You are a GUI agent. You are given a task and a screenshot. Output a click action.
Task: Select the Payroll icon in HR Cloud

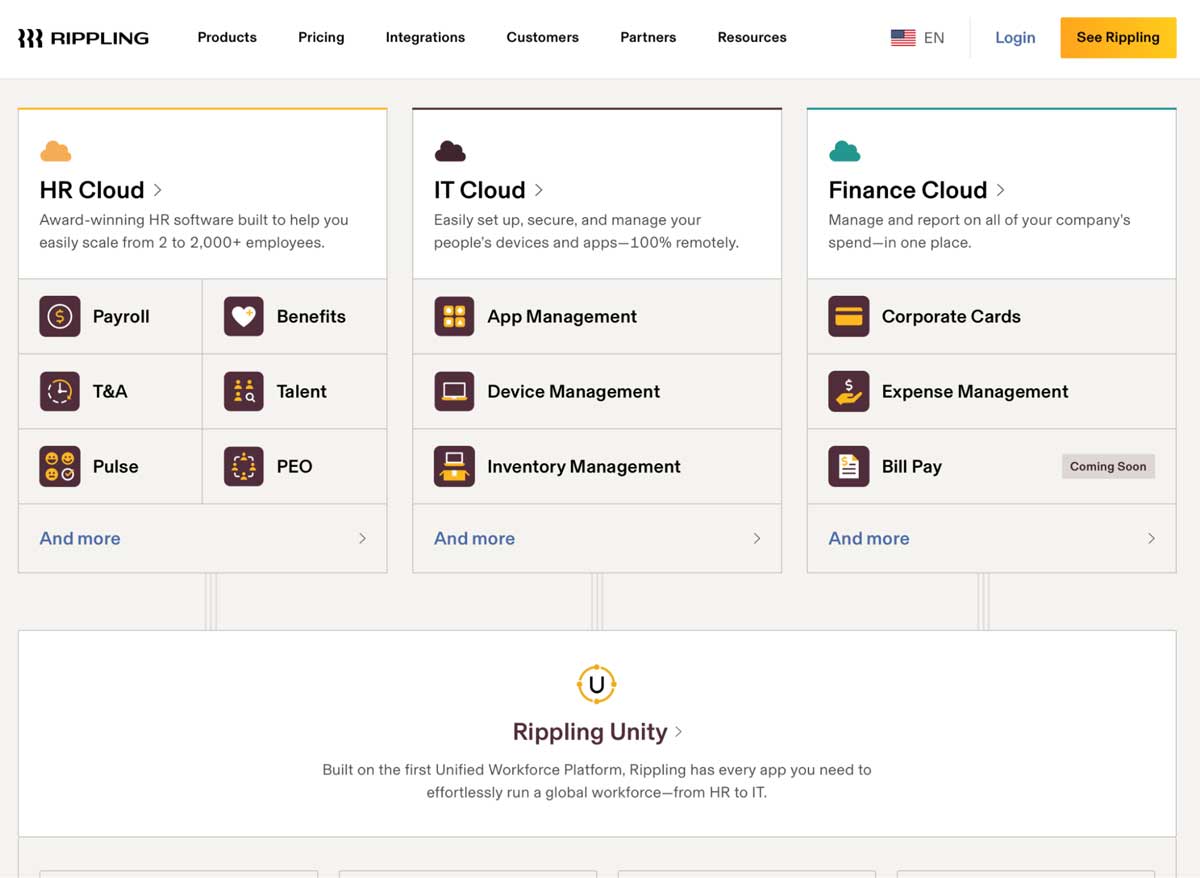point(59,316)
